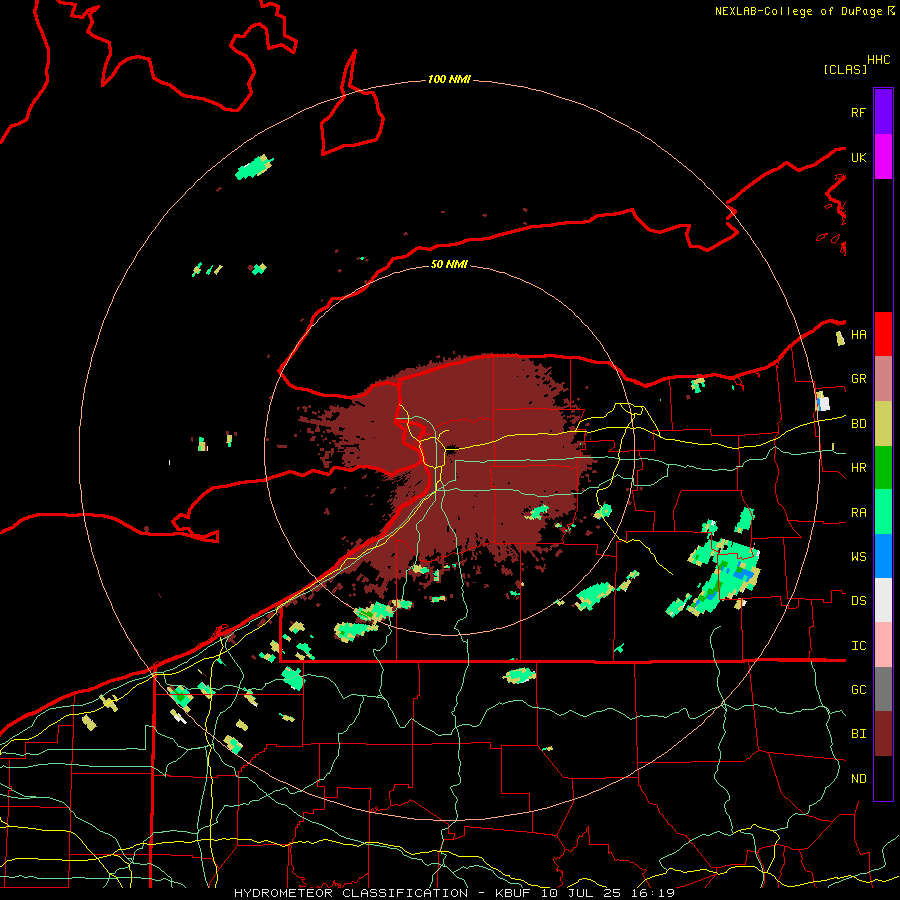Click the 10 JUL 25 date
900x900 pixels.
coord(580,893)
